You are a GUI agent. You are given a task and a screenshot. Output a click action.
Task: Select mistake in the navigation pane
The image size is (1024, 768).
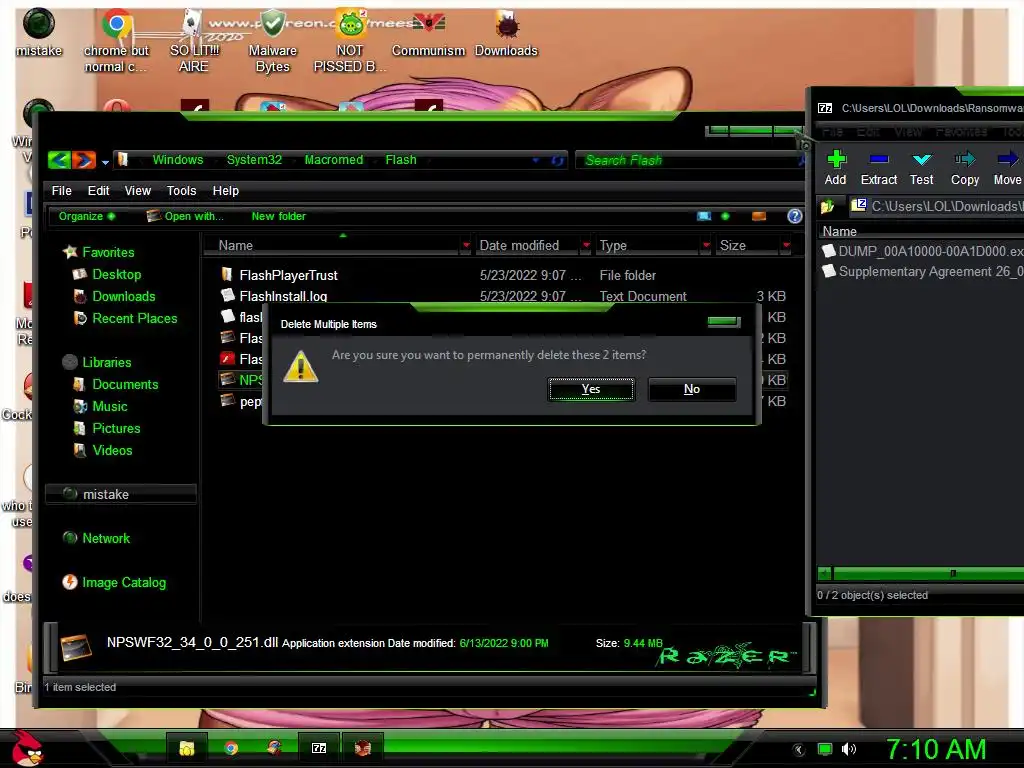pos(121,494)
